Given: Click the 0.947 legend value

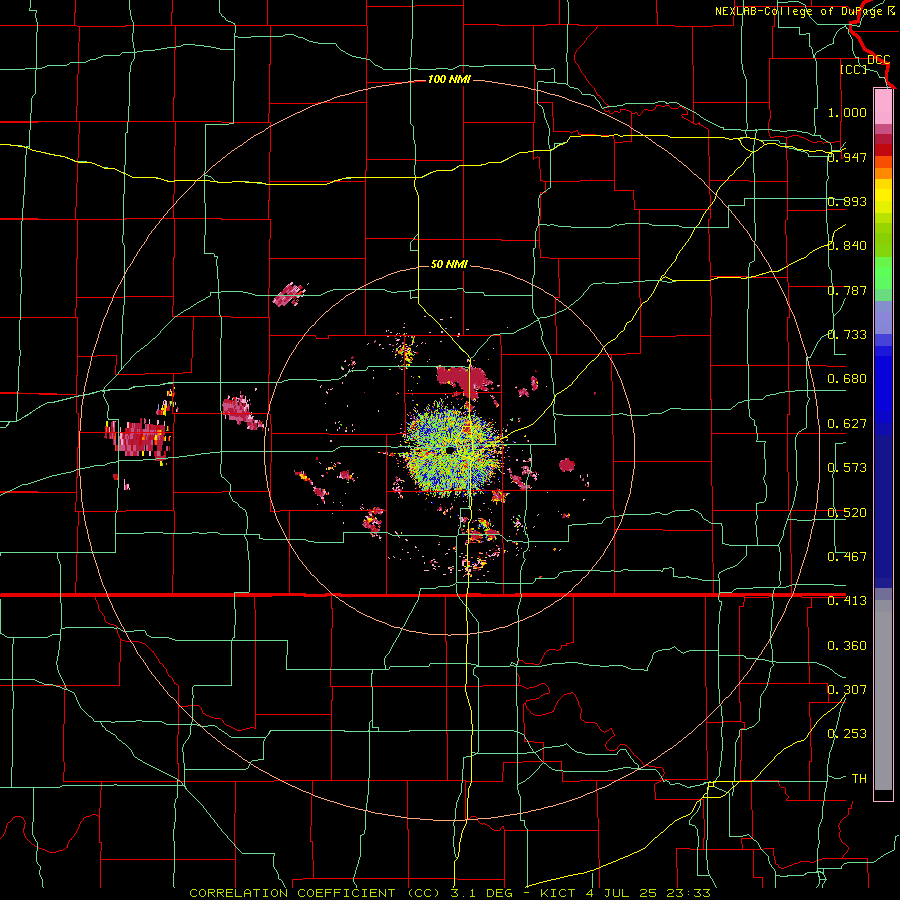Looking at the screenshot, I should click(847, 157).
